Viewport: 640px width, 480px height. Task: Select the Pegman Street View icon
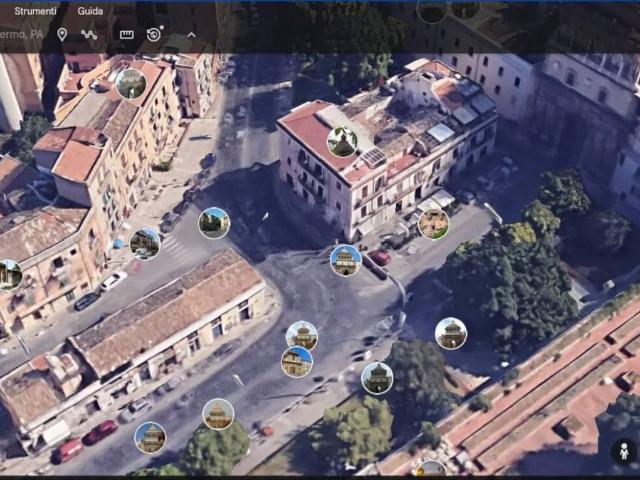624,451
